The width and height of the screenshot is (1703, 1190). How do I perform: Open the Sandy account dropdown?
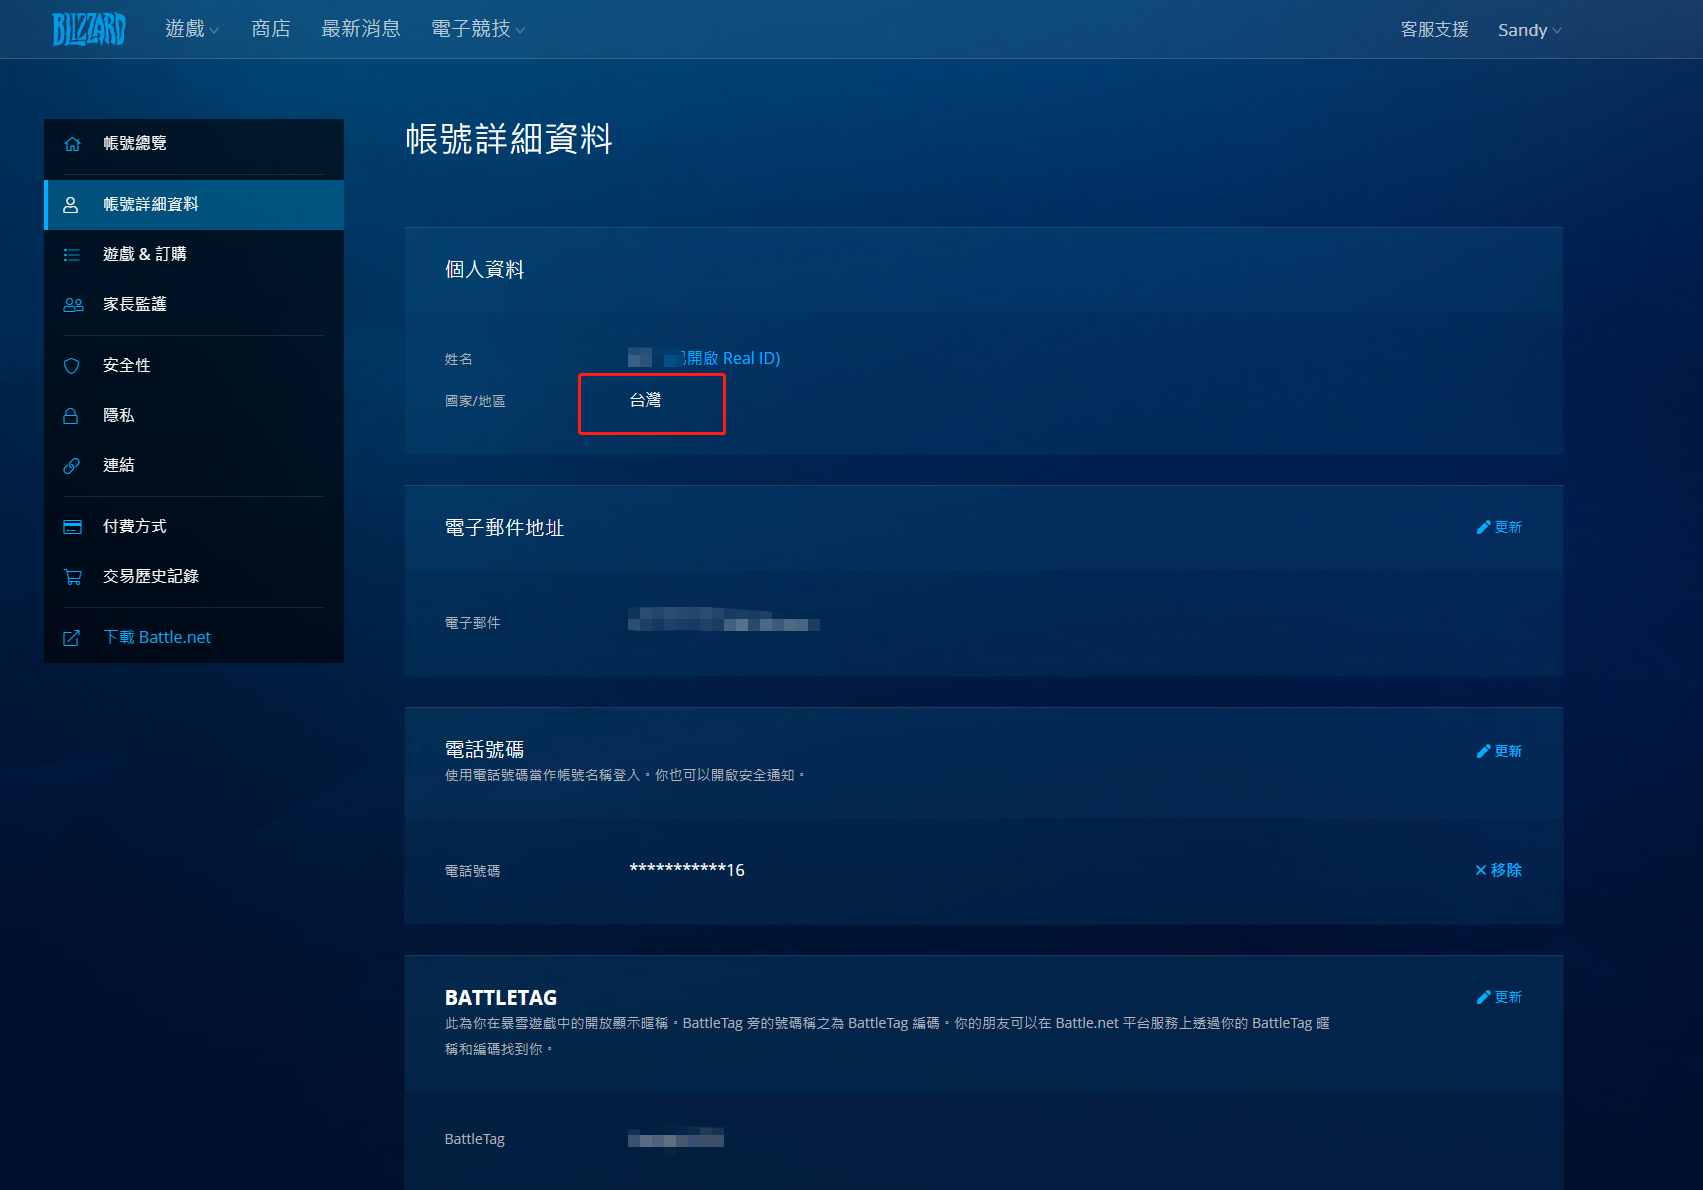click(1528, 29)
